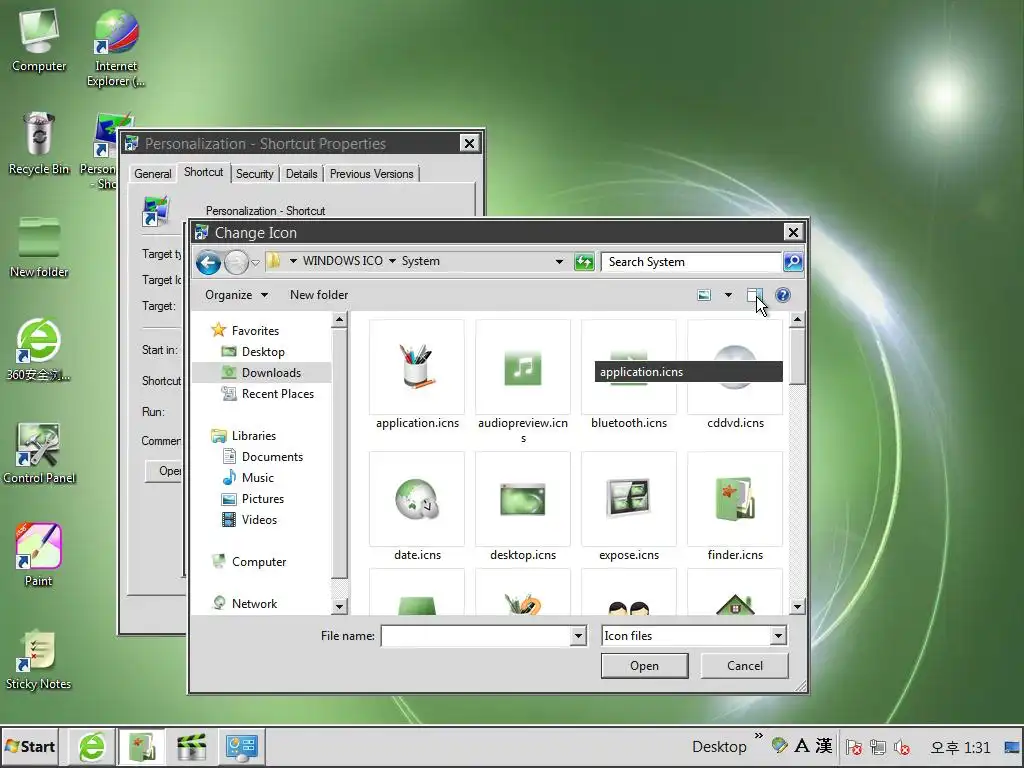Select the Recycle Bin desktop icon
The width and height of the screenshot is (1024, 768).
coord(39,143)
